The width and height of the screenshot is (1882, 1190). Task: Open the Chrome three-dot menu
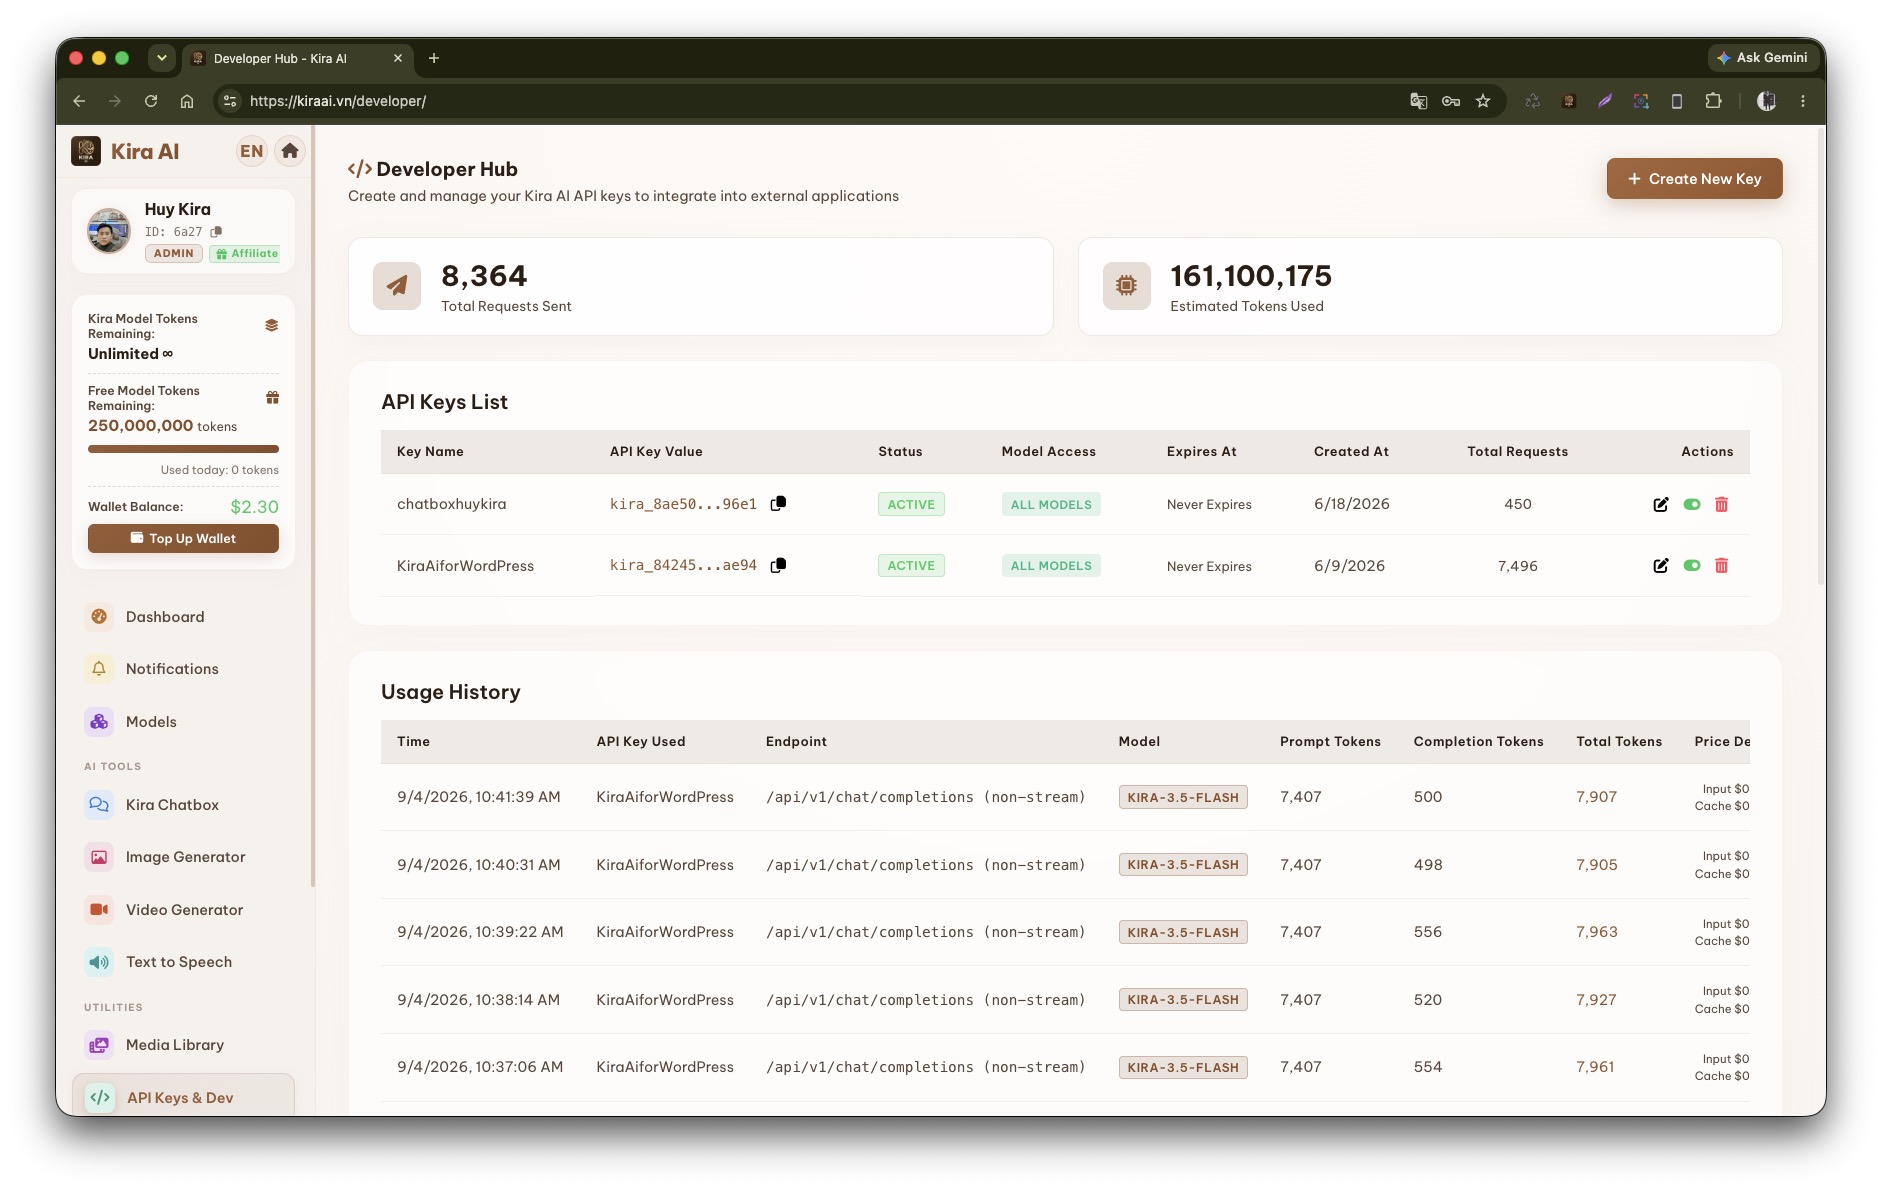tap(1803, 101)
